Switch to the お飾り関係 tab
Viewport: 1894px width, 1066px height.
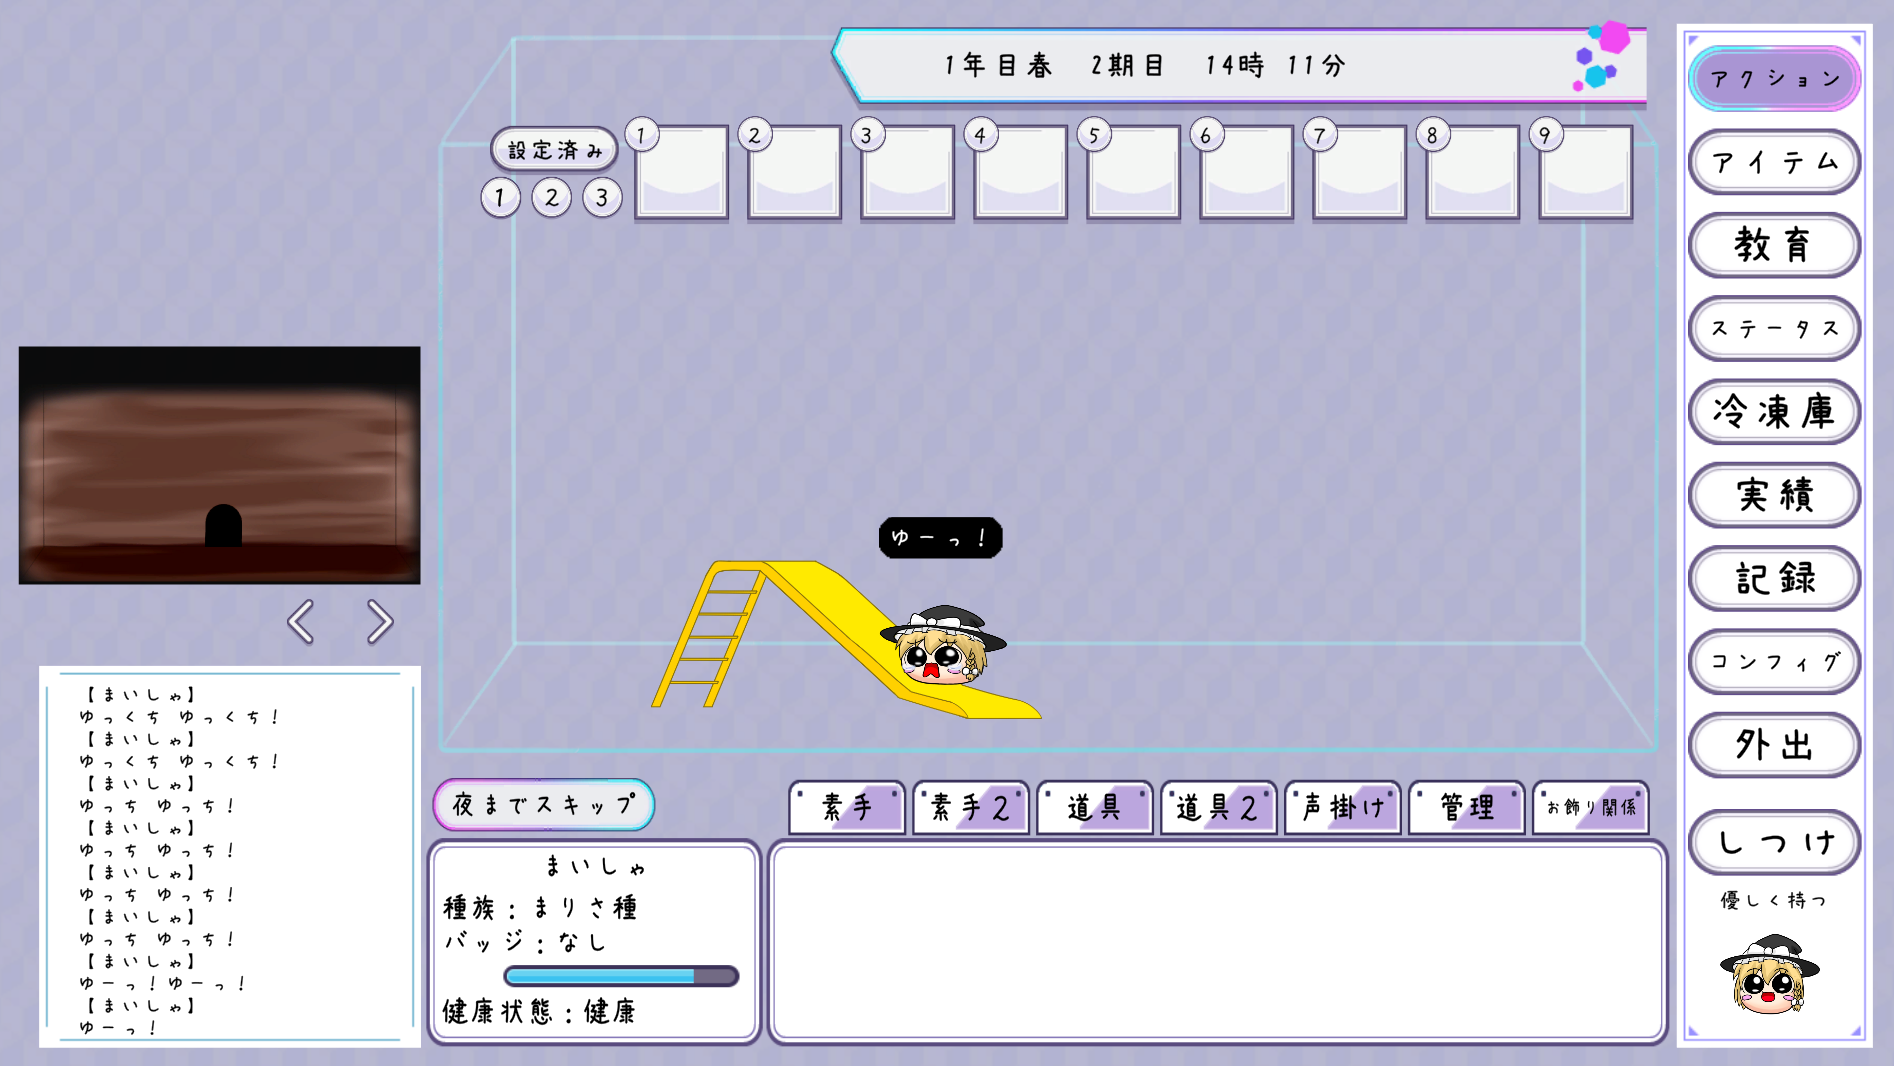pyautogui.click(x=1591, y=807)
